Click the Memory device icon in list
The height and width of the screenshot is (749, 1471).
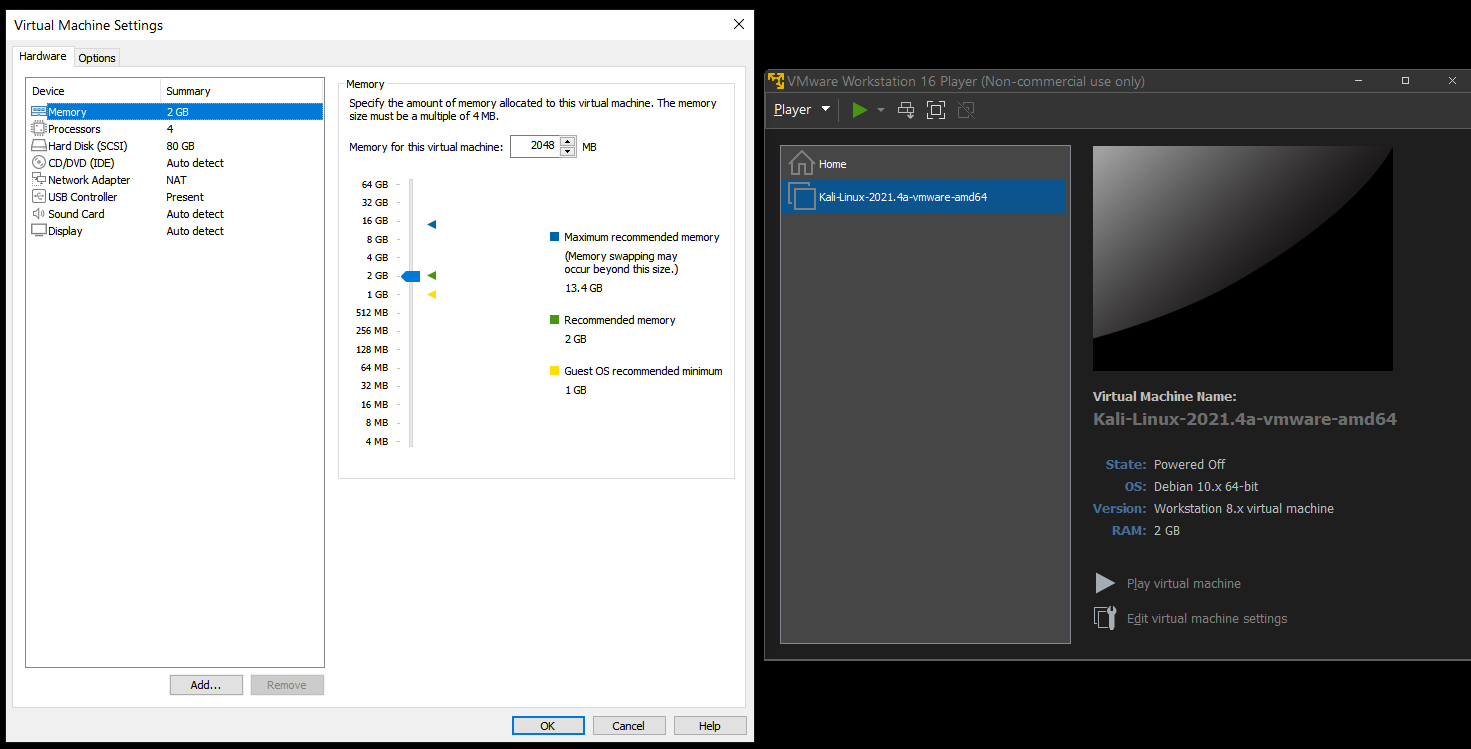click(x=39, y=112)
